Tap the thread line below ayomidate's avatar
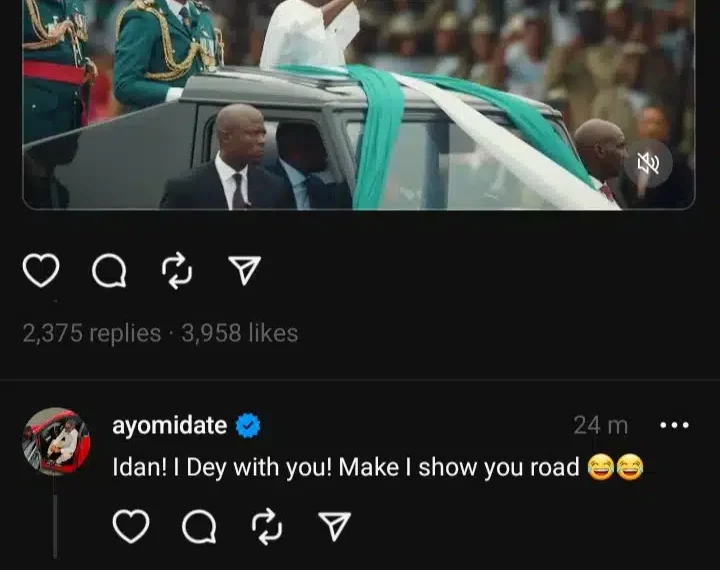720x570 pixels. click(56, 518)
